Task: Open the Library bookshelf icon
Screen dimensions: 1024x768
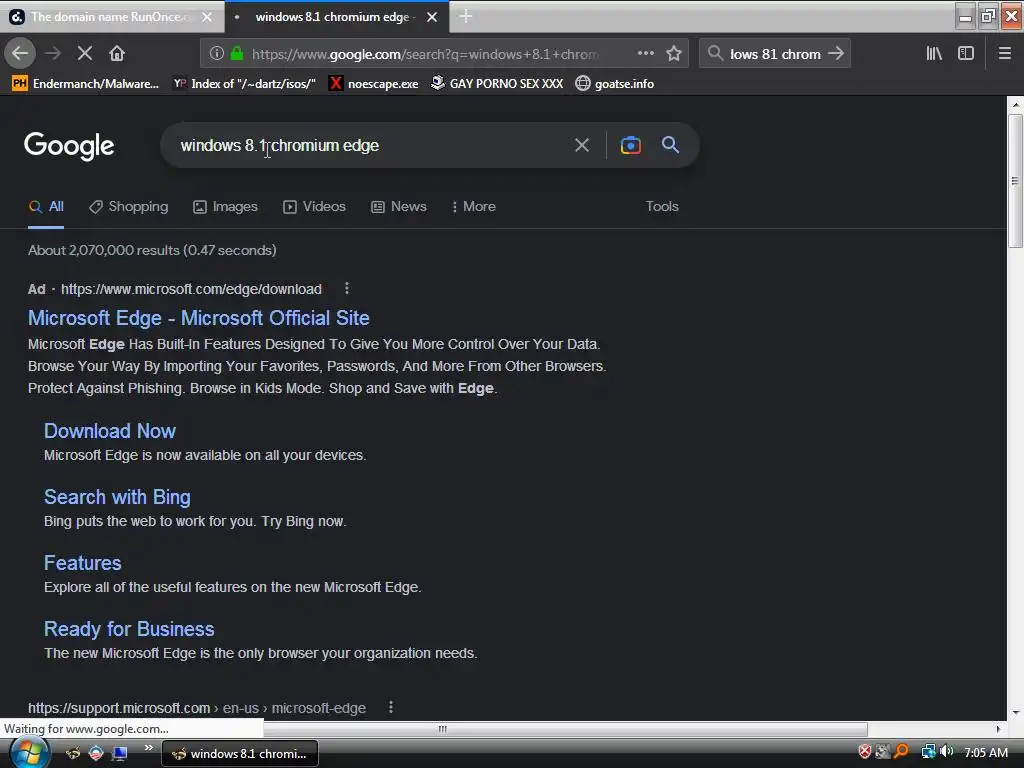Action: 934,54
